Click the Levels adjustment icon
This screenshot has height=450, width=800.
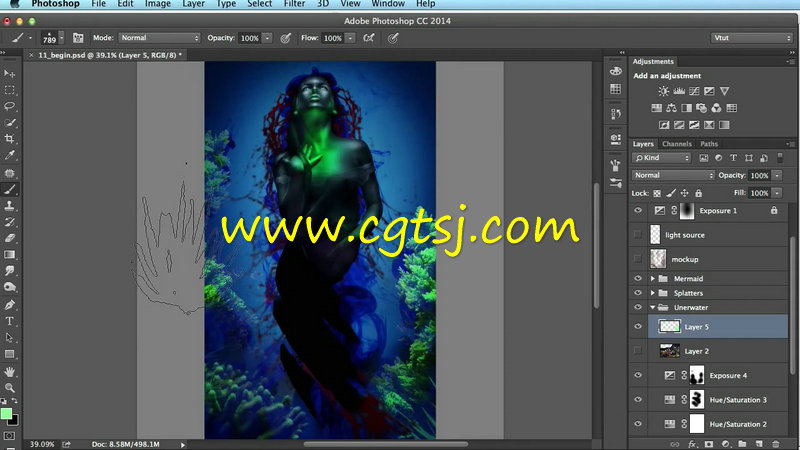(679, 91)
